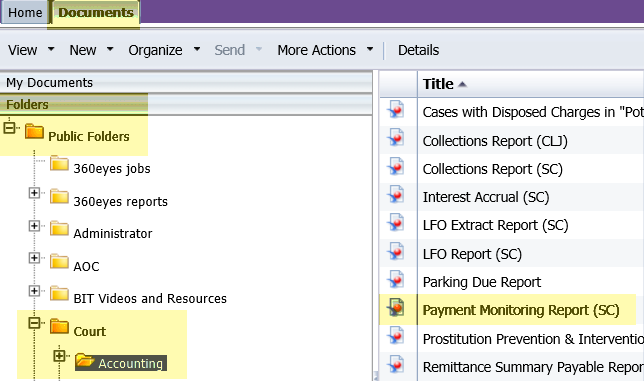Open the My Documents panel
Viewport: 644px width, 381px height.
186,83
